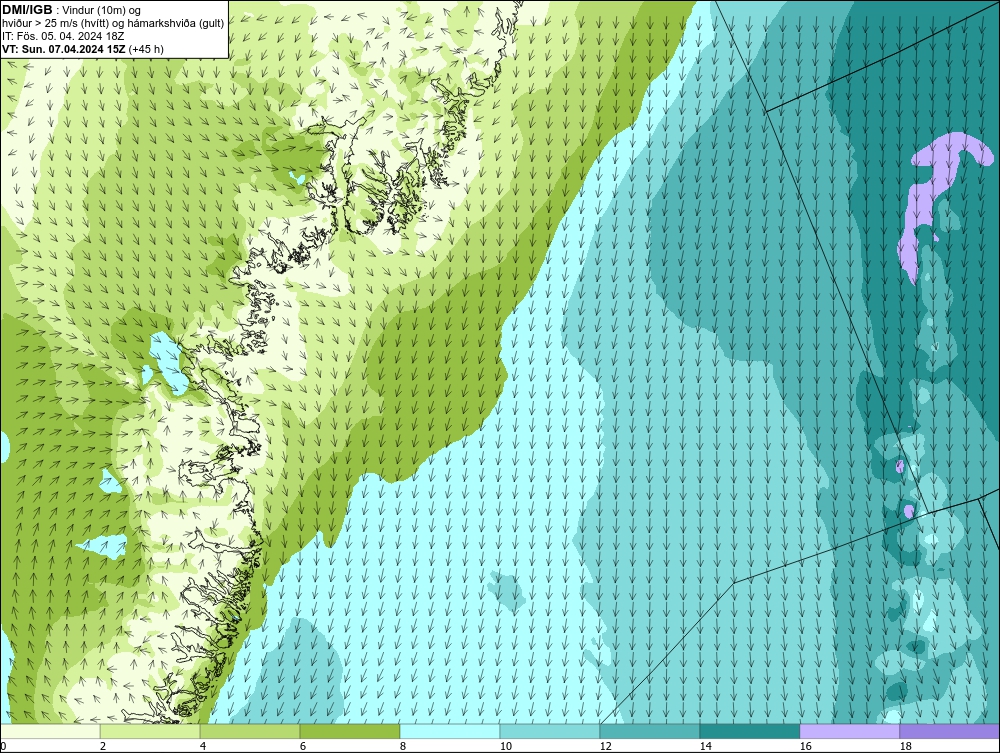Screen dimensions: 1000x753
Task: Click the legend value label 16
Action: point(805,747)
